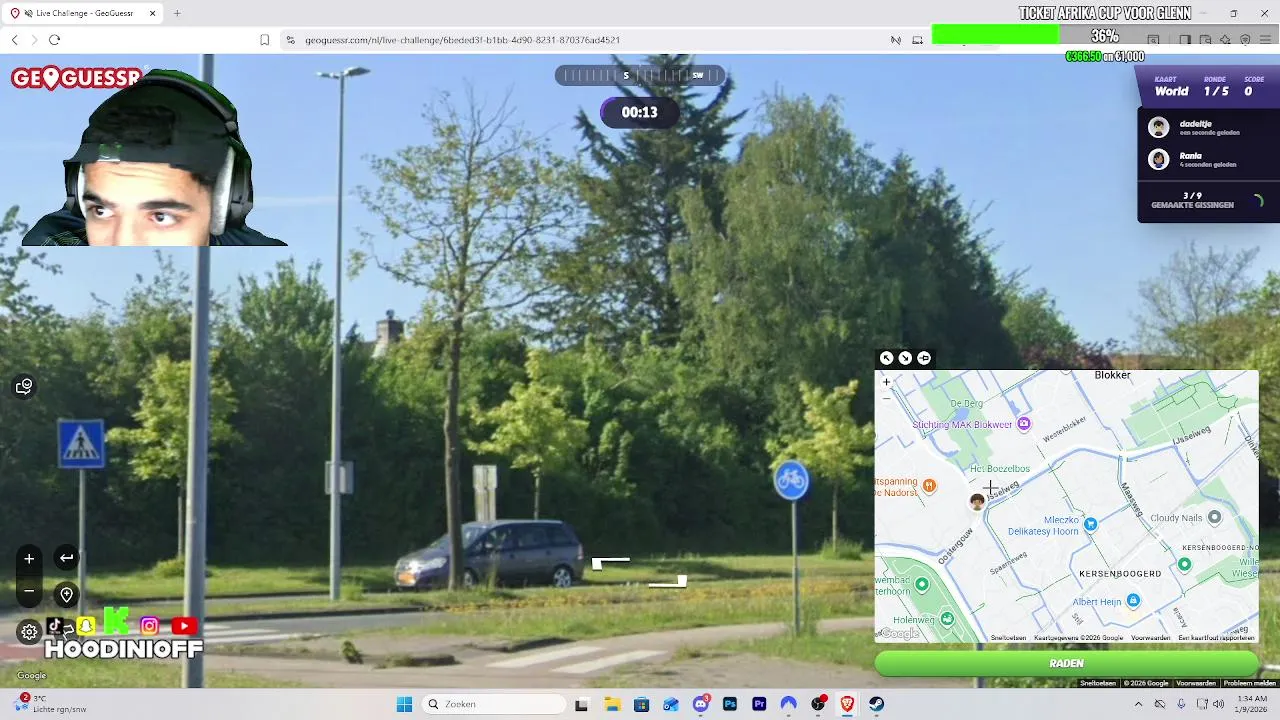Open Discord from the taskbar
Screen dimensions: 1280x720
coord(701,704)
